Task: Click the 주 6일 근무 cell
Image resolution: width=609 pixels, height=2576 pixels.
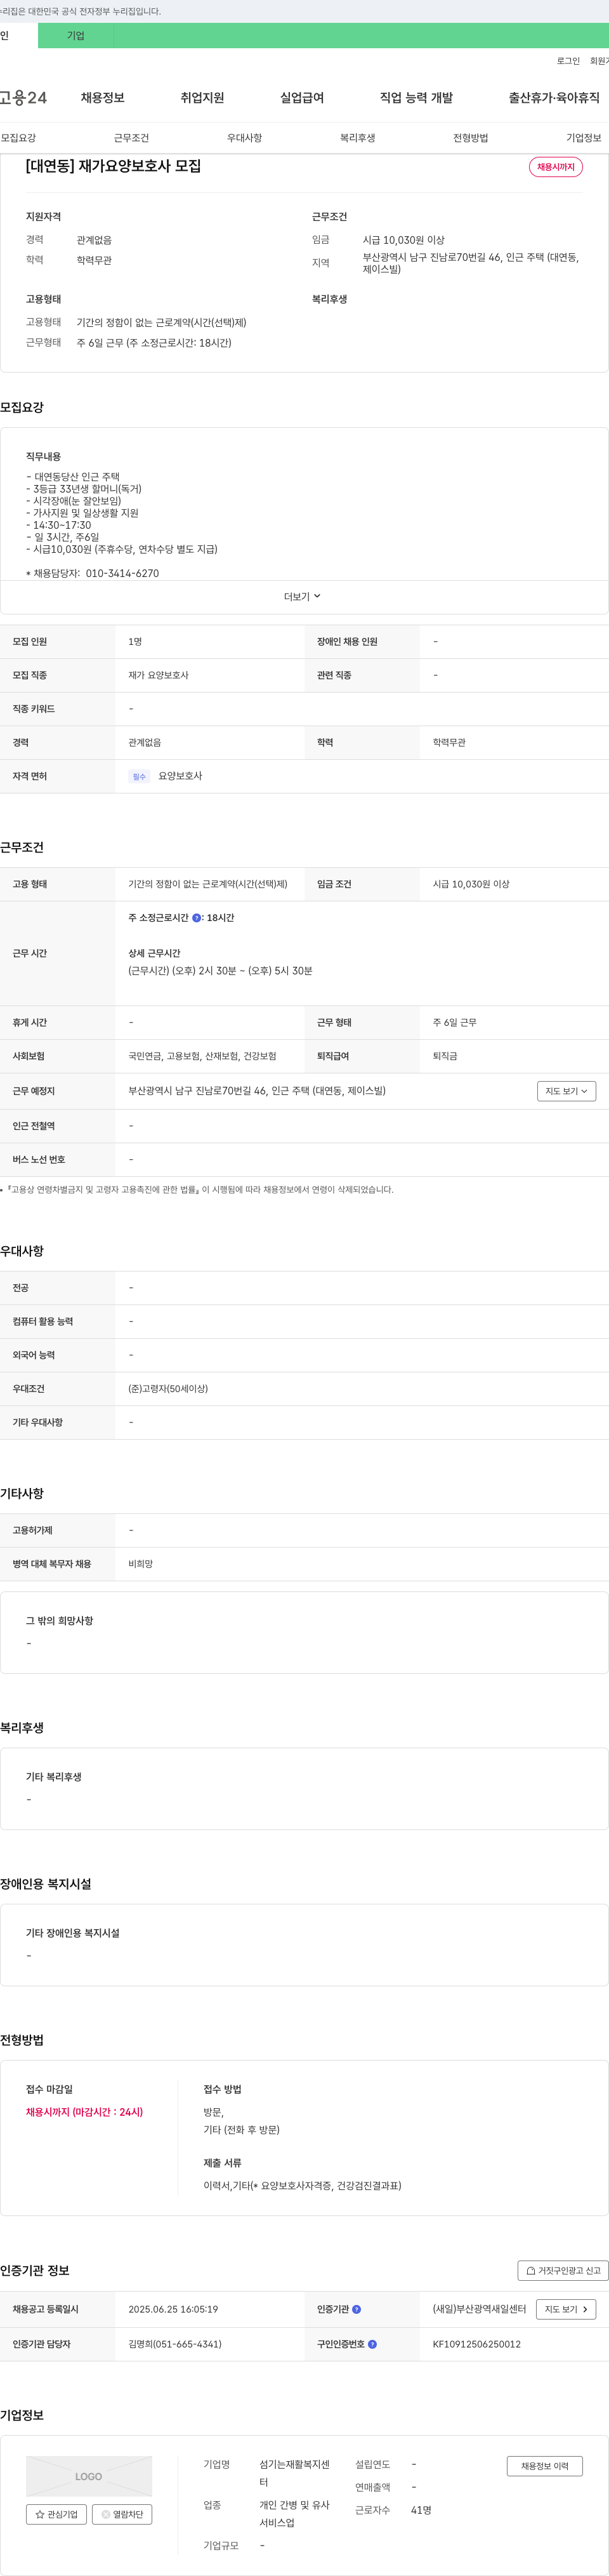Action: click(454, 1022)
